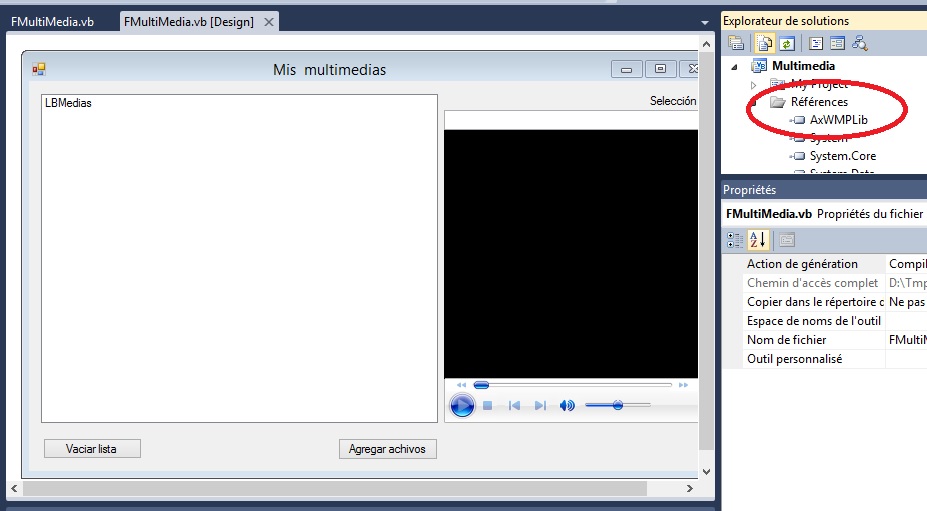Expand the My Project node

click(x=754, y=85)
